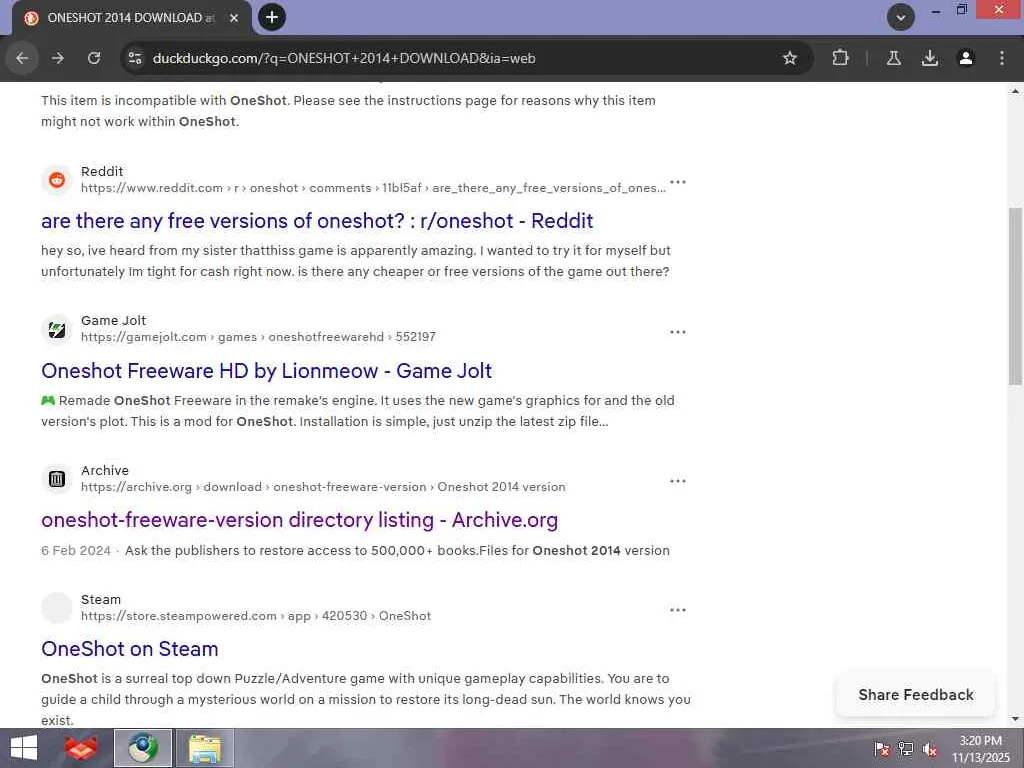Screen dimensions: 1024x768
Task: Open the Windows Start menu
Action: pos(24,748)
